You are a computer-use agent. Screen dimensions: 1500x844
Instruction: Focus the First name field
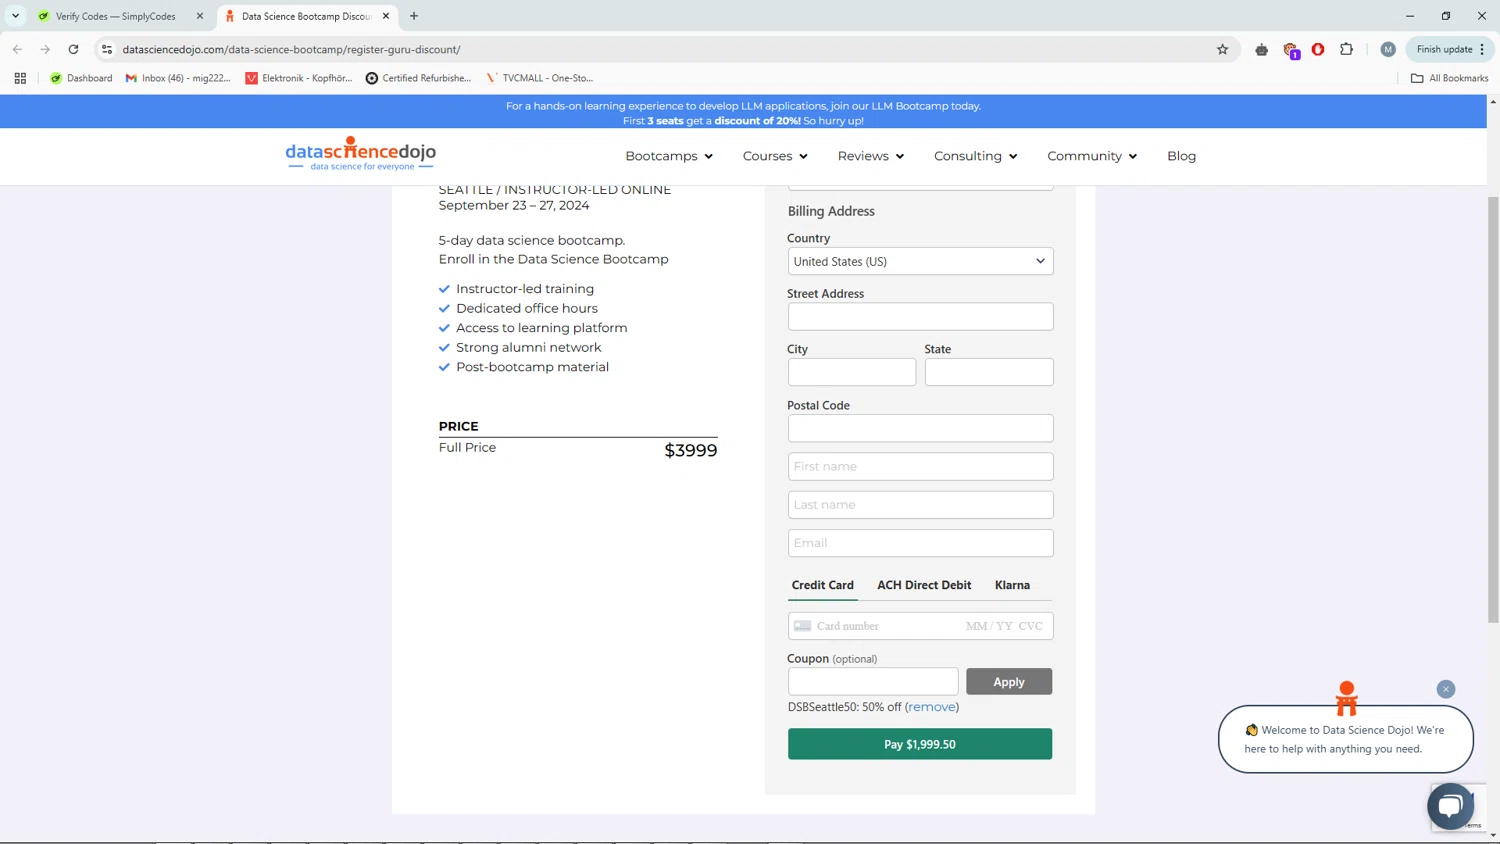tap(920, 466)
